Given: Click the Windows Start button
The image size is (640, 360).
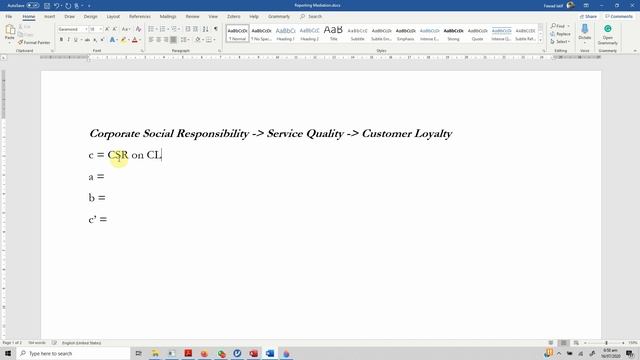Looking at the screenshot, I should (x=8, y=353).
